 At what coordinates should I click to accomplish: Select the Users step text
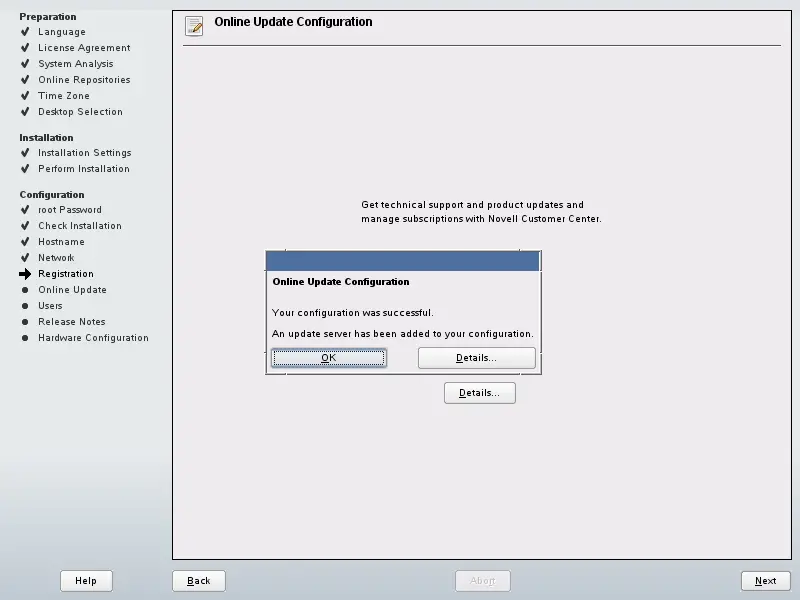[50, 306]
